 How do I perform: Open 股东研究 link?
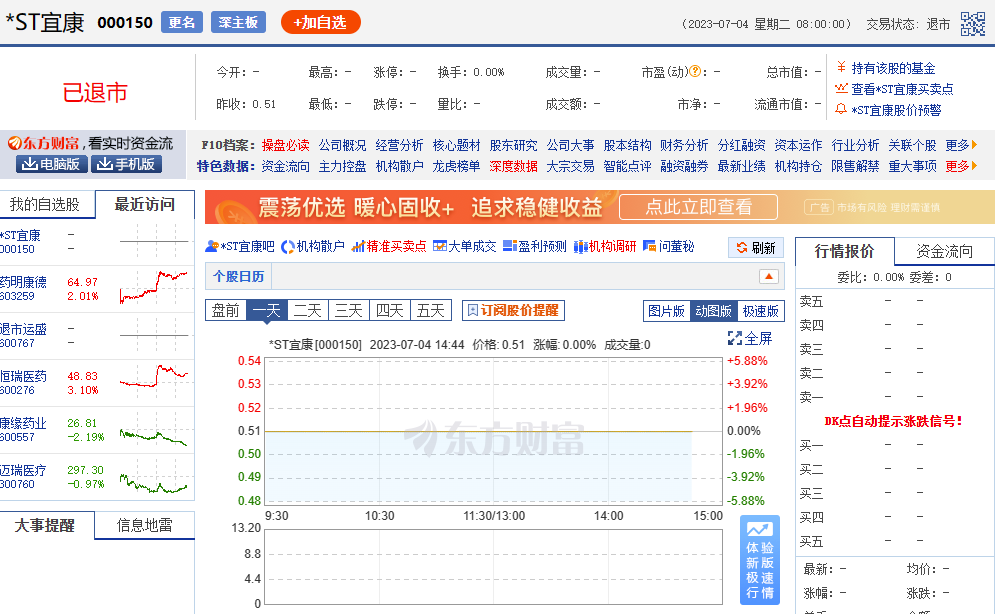coord(513,145)
